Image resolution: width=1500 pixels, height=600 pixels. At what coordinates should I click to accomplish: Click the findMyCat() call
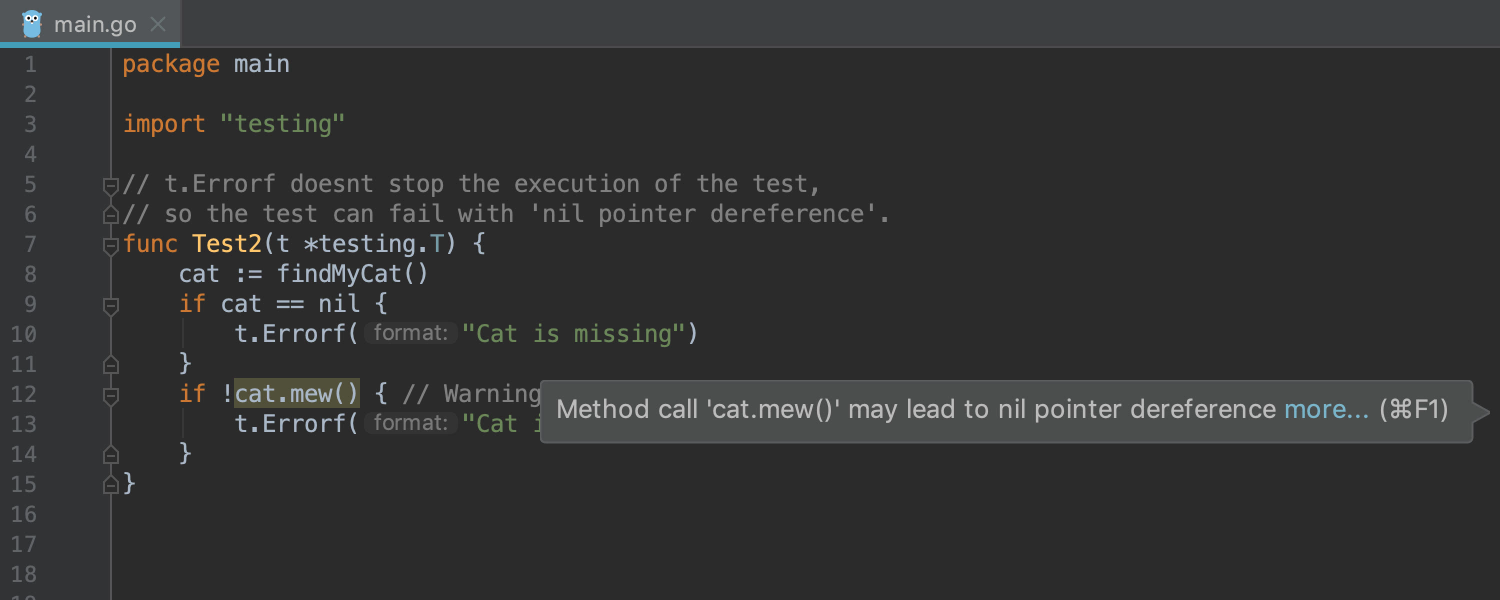352,274
